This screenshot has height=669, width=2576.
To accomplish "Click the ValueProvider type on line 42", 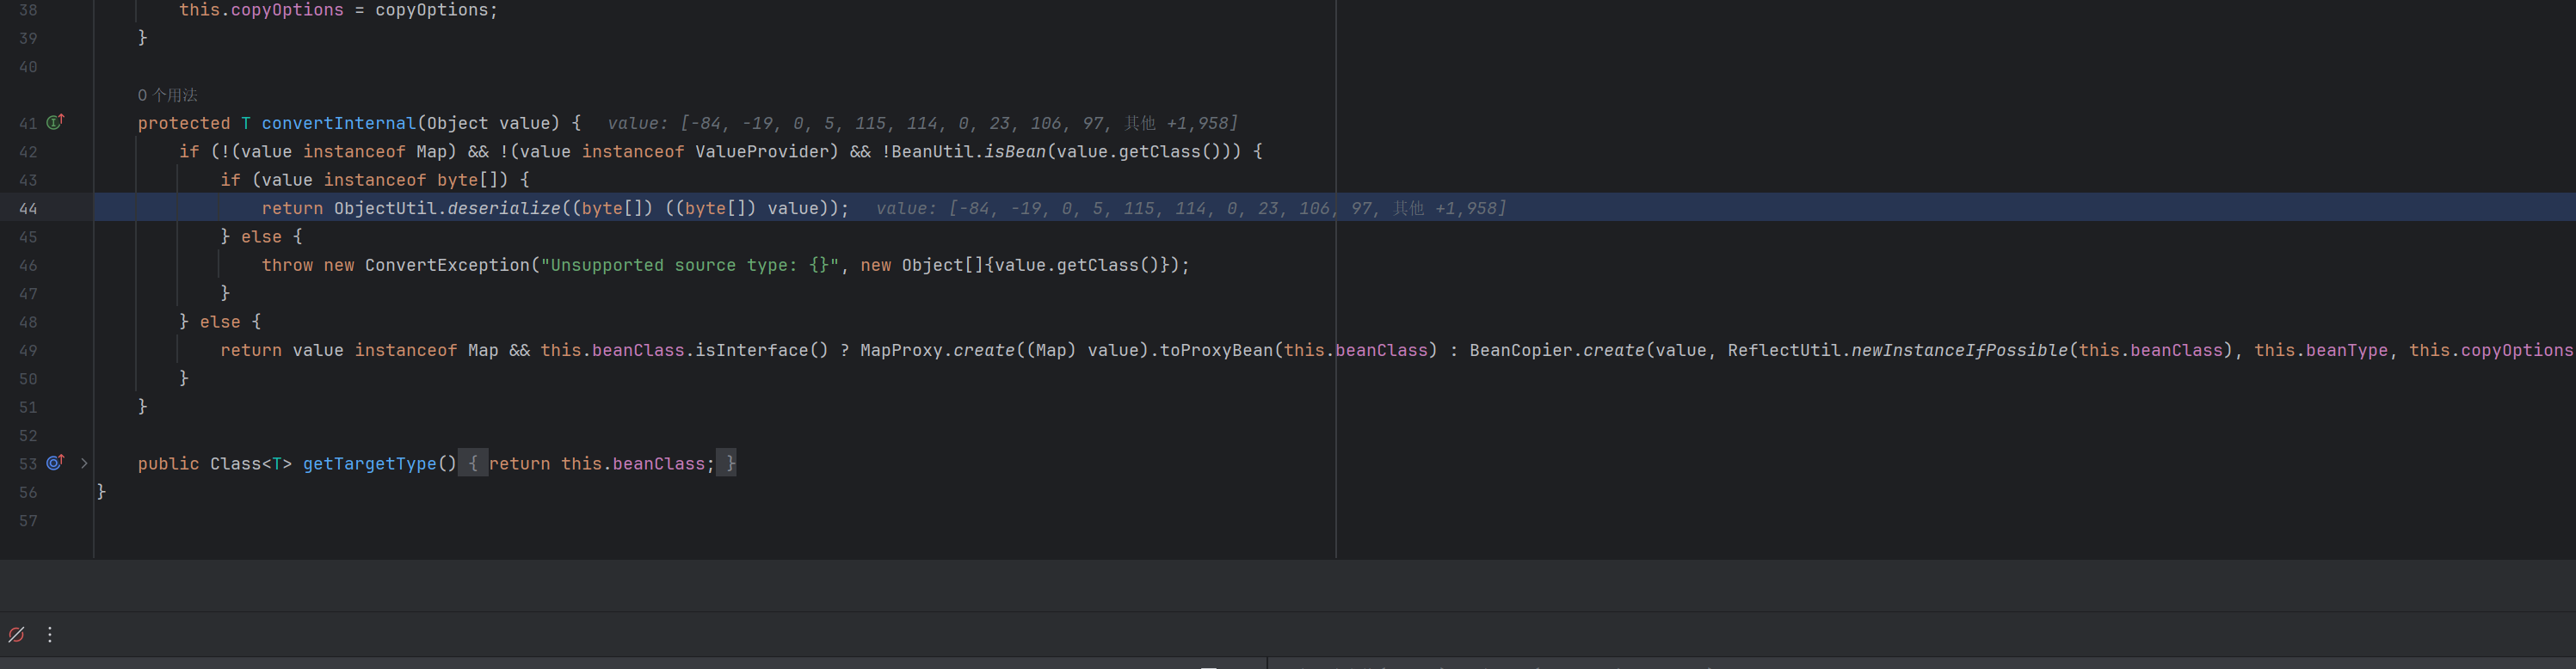I will point(762,151).
